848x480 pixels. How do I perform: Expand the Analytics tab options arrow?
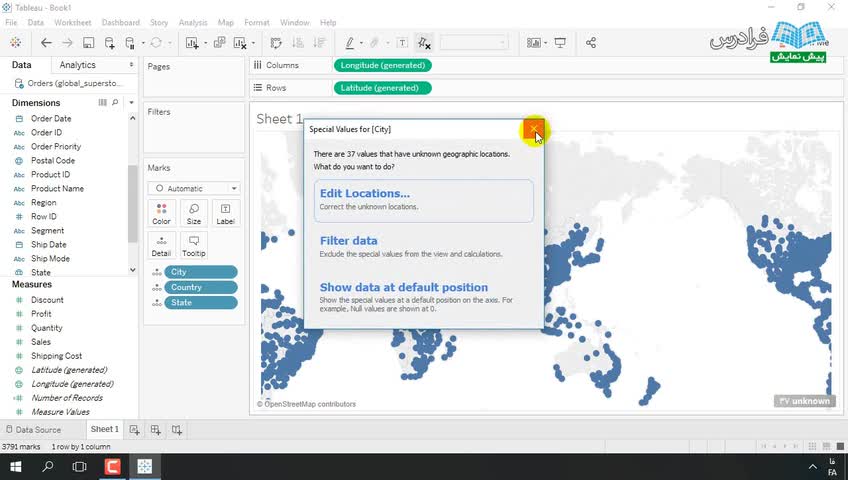131,64
